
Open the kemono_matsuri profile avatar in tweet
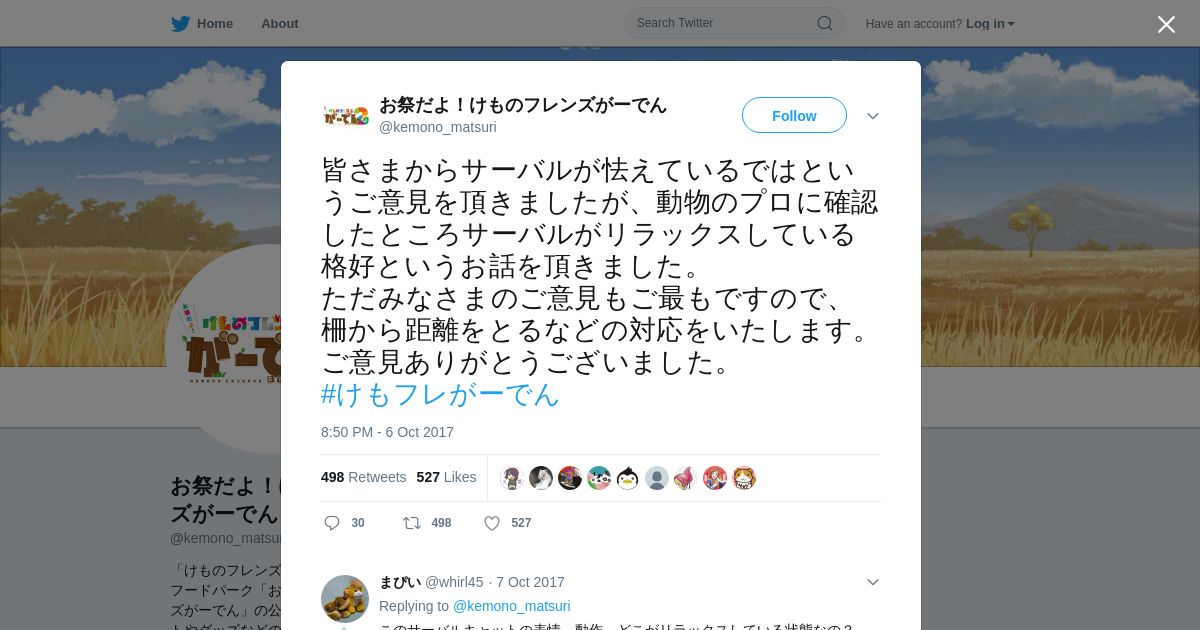coord(345,116)
